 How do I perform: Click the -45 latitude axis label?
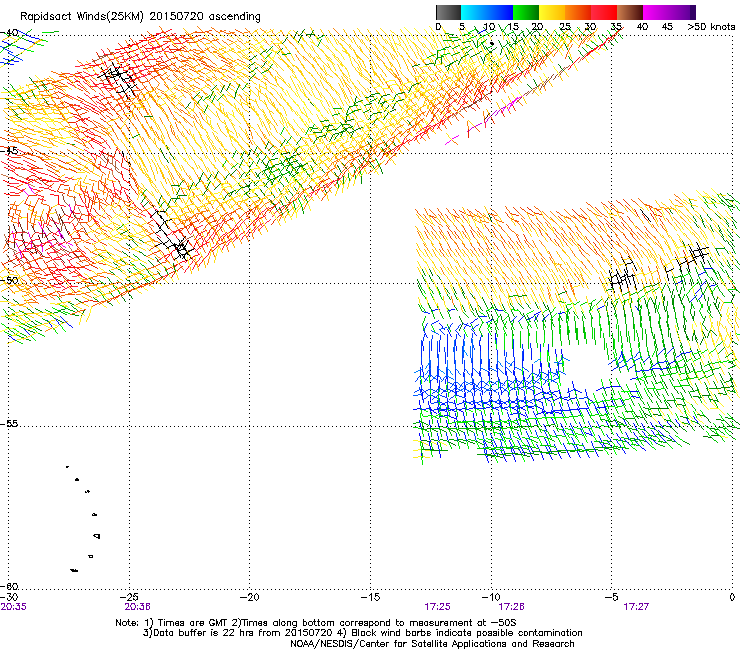coord(9,151)
